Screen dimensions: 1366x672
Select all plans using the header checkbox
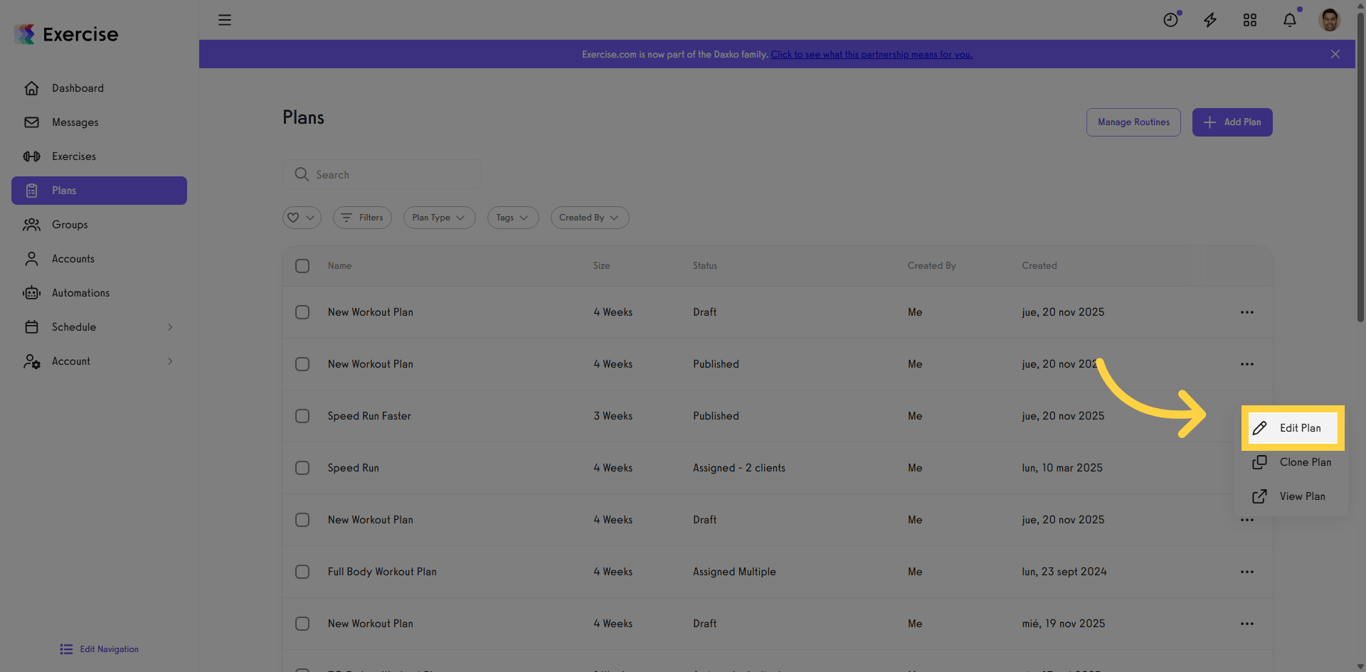click(x=302, y=266)
